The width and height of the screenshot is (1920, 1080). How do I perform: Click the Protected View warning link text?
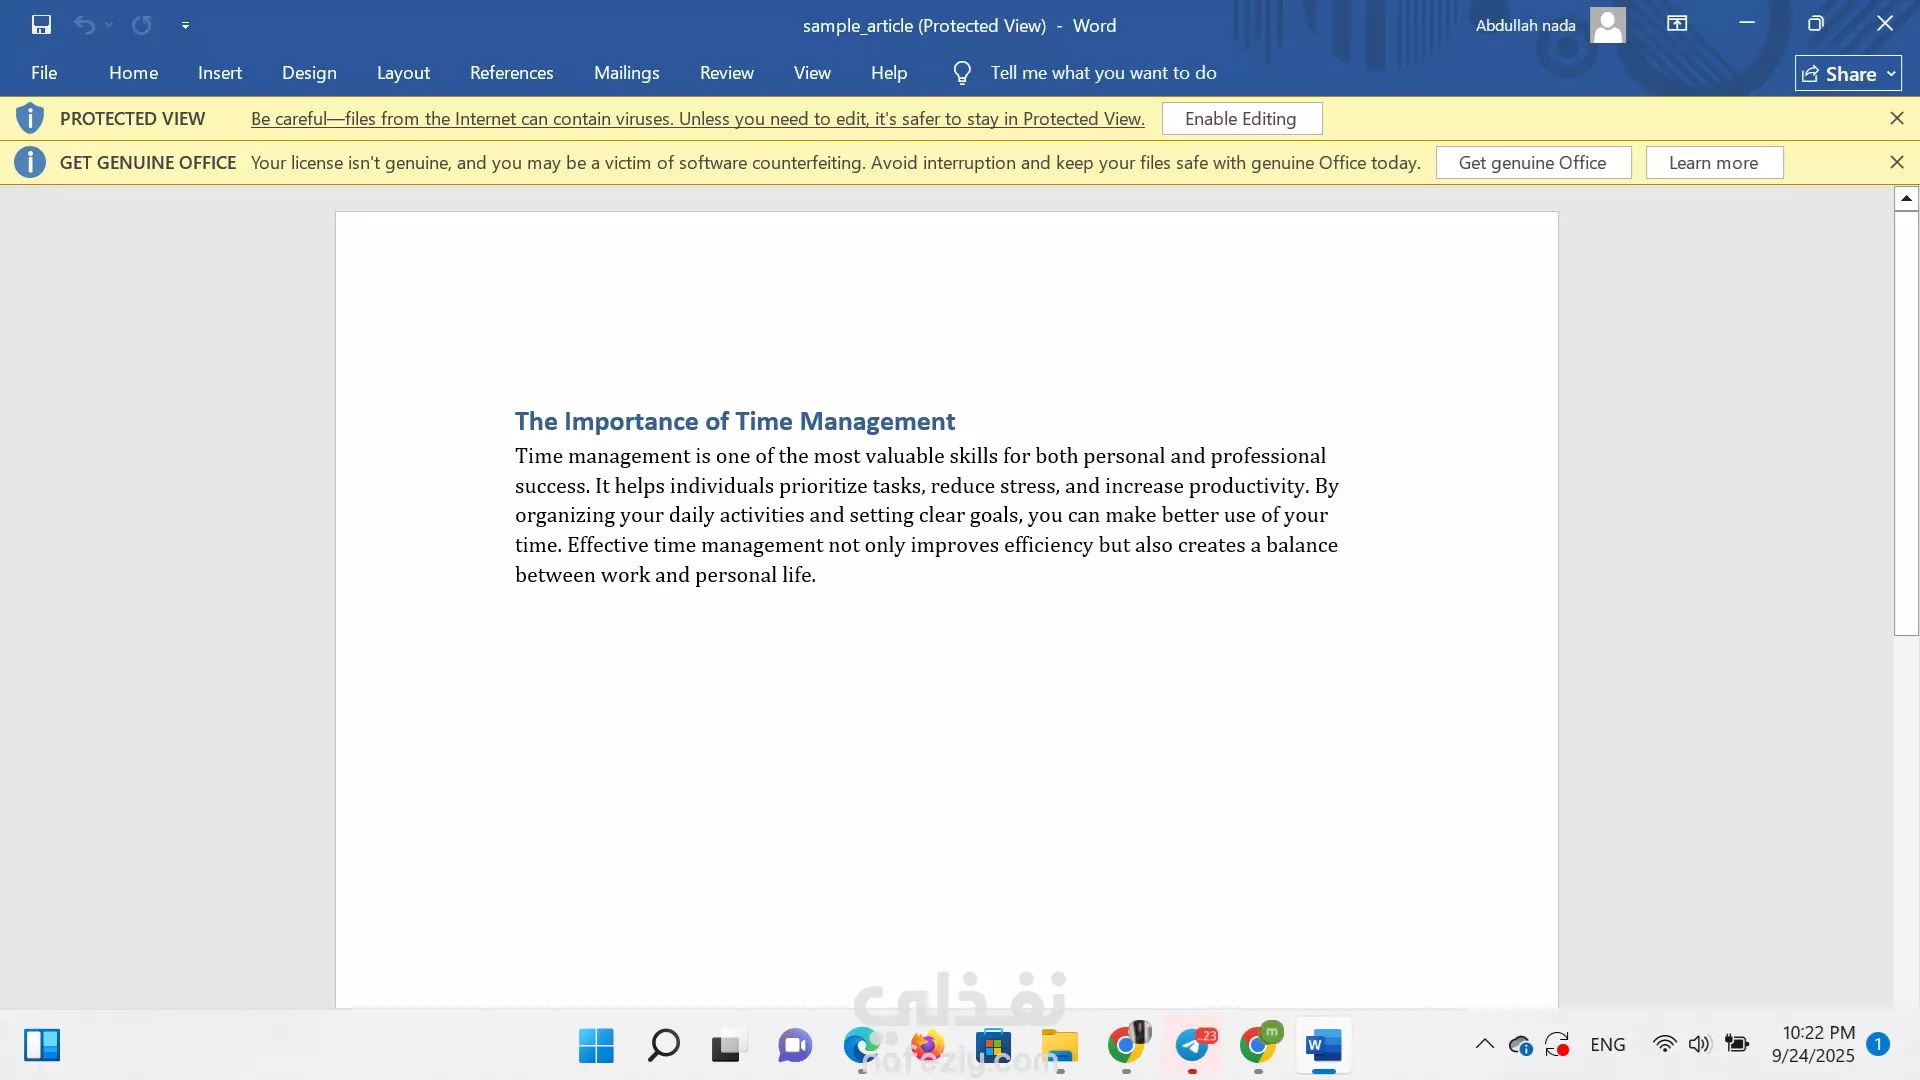[x=697, y=119]
